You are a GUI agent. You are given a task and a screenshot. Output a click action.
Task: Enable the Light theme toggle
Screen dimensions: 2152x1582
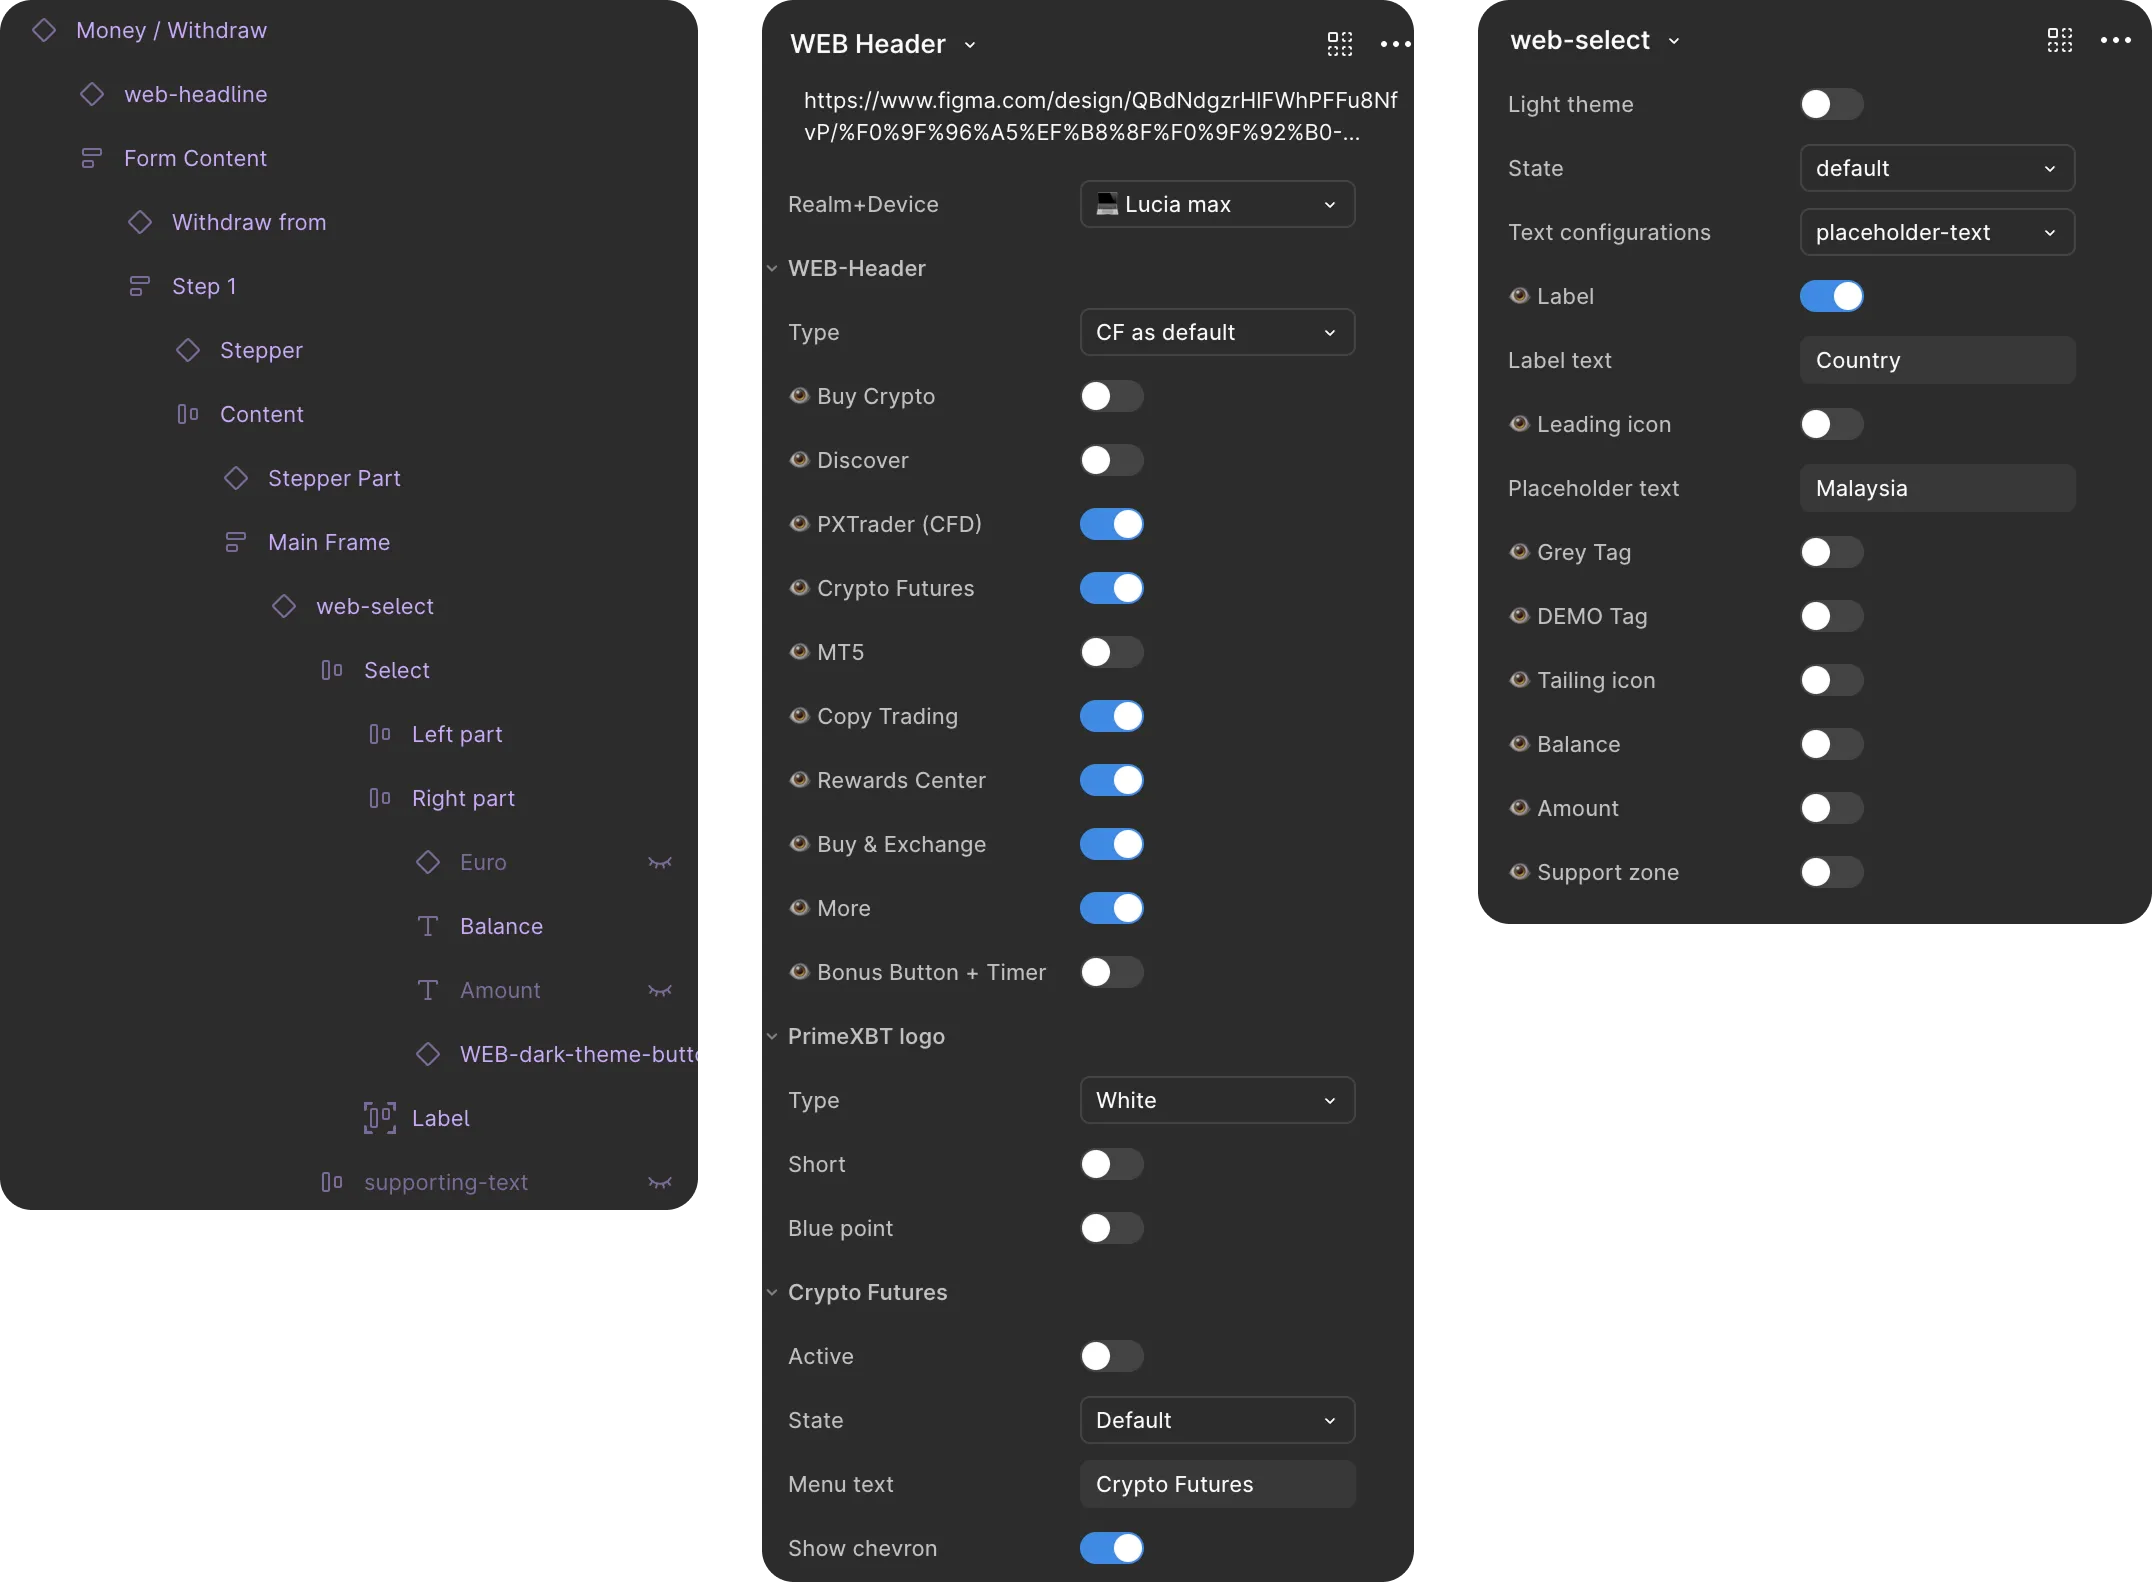1831,104
